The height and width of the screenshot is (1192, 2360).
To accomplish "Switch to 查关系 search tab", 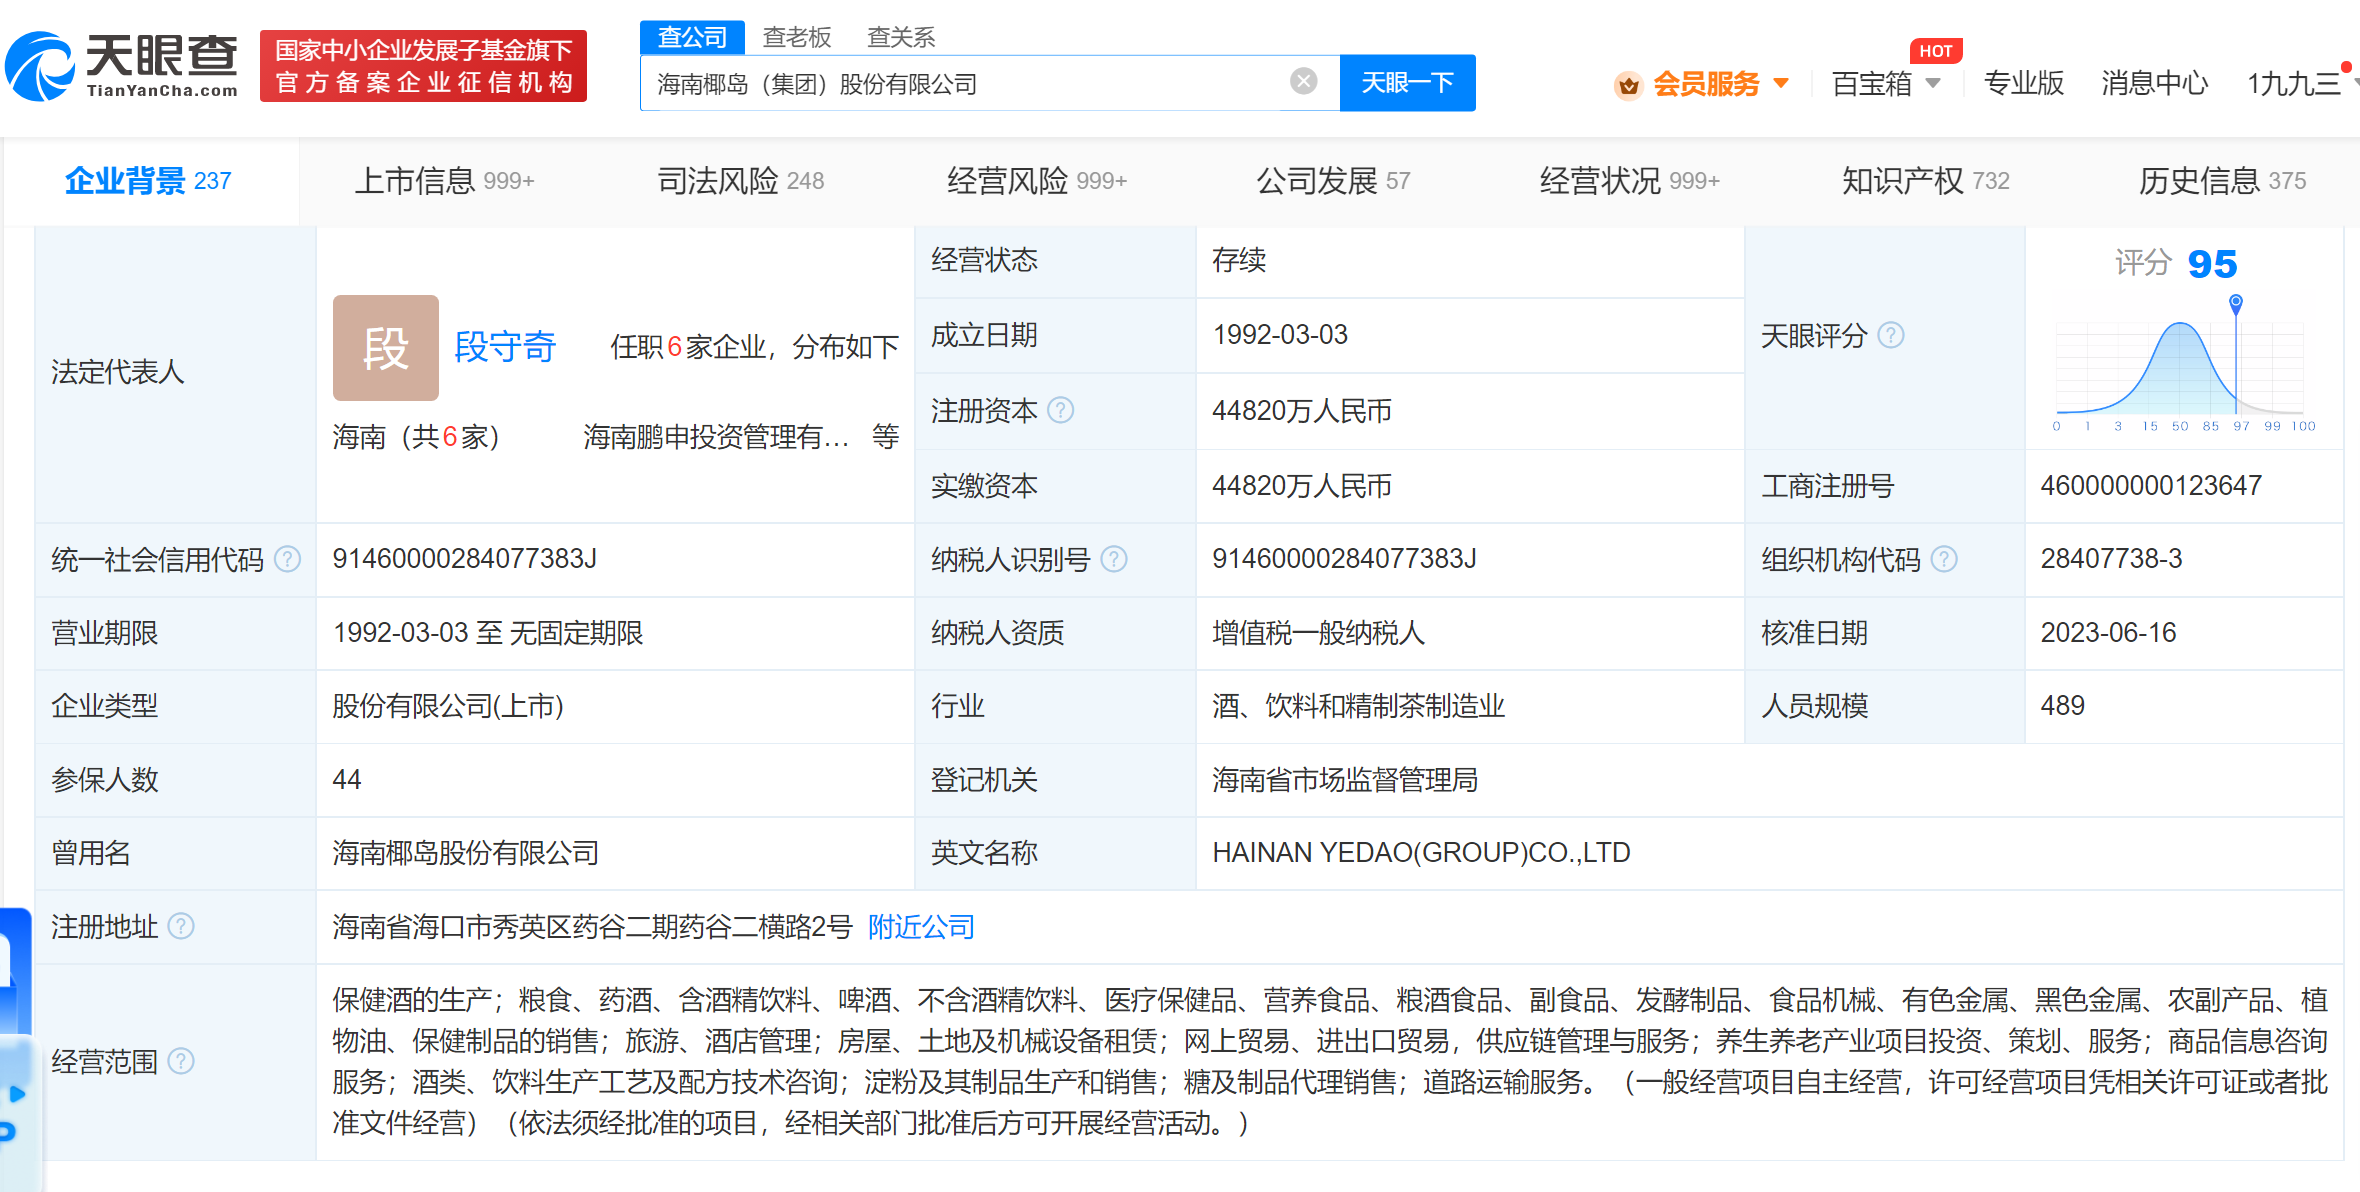I will click(901, 37).
